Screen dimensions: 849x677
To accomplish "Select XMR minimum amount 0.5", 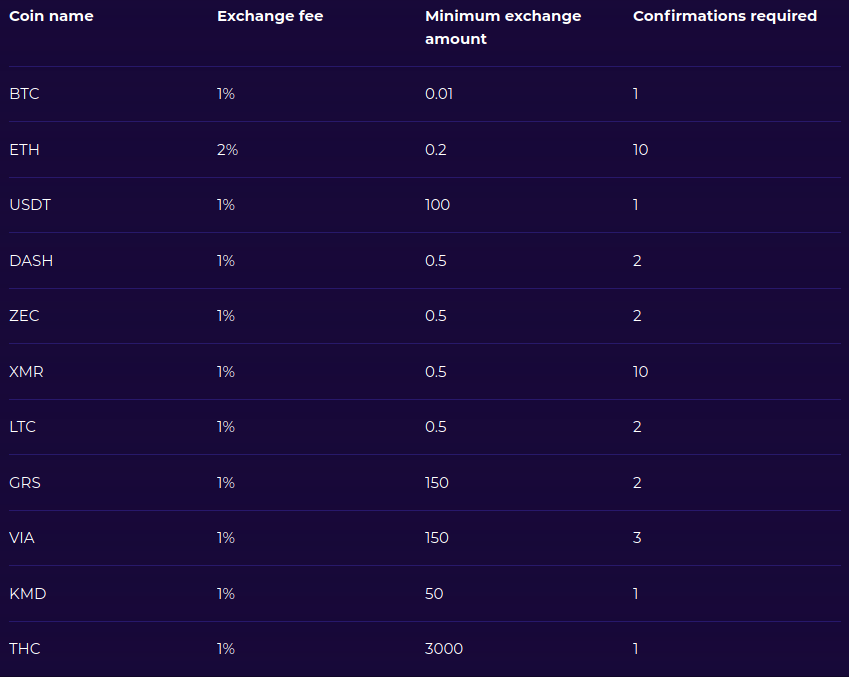I will pyautogui.click(x=436, y=372).
